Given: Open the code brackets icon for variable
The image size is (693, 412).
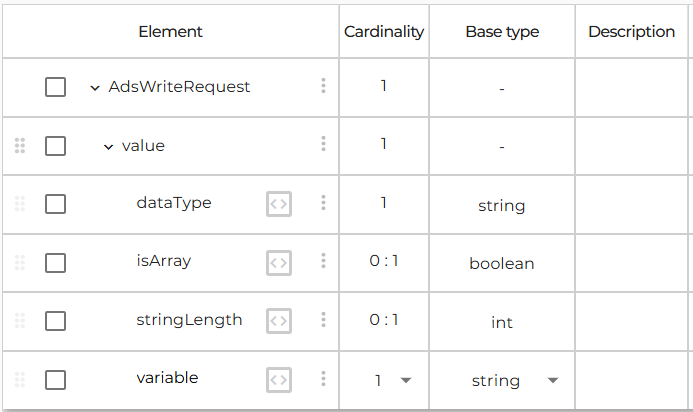Looking at the screenshot, I should tap(279, 379).
